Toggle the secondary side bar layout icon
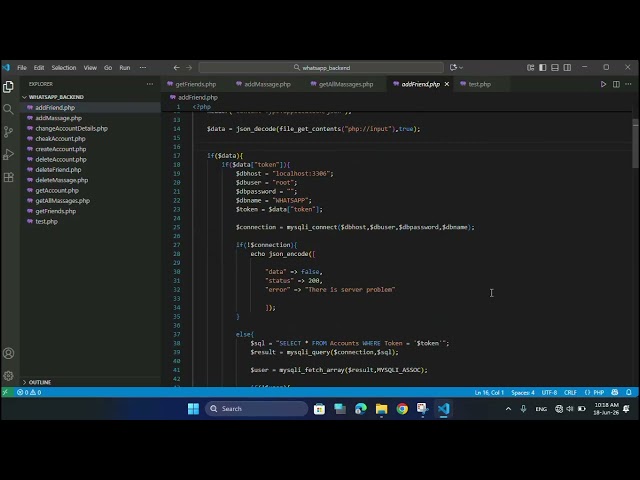Image resolution: width=640 pixels, height=480 pixels. pyautogui.click(x=567, y=68)
